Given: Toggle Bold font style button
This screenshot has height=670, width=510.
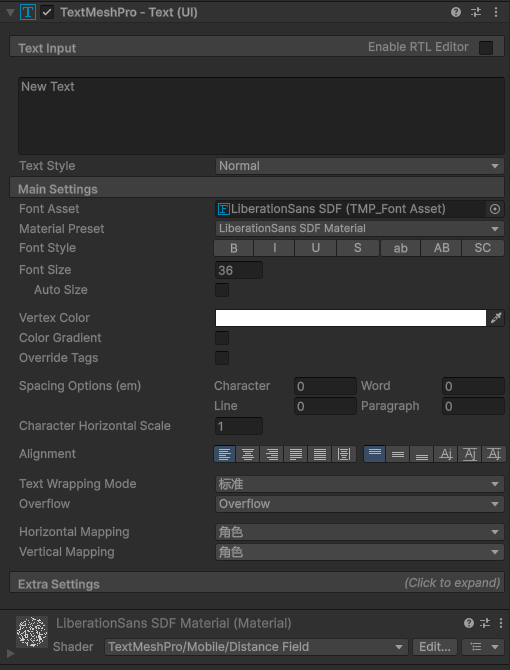Looking at the screenshot, I should [233, 248].
